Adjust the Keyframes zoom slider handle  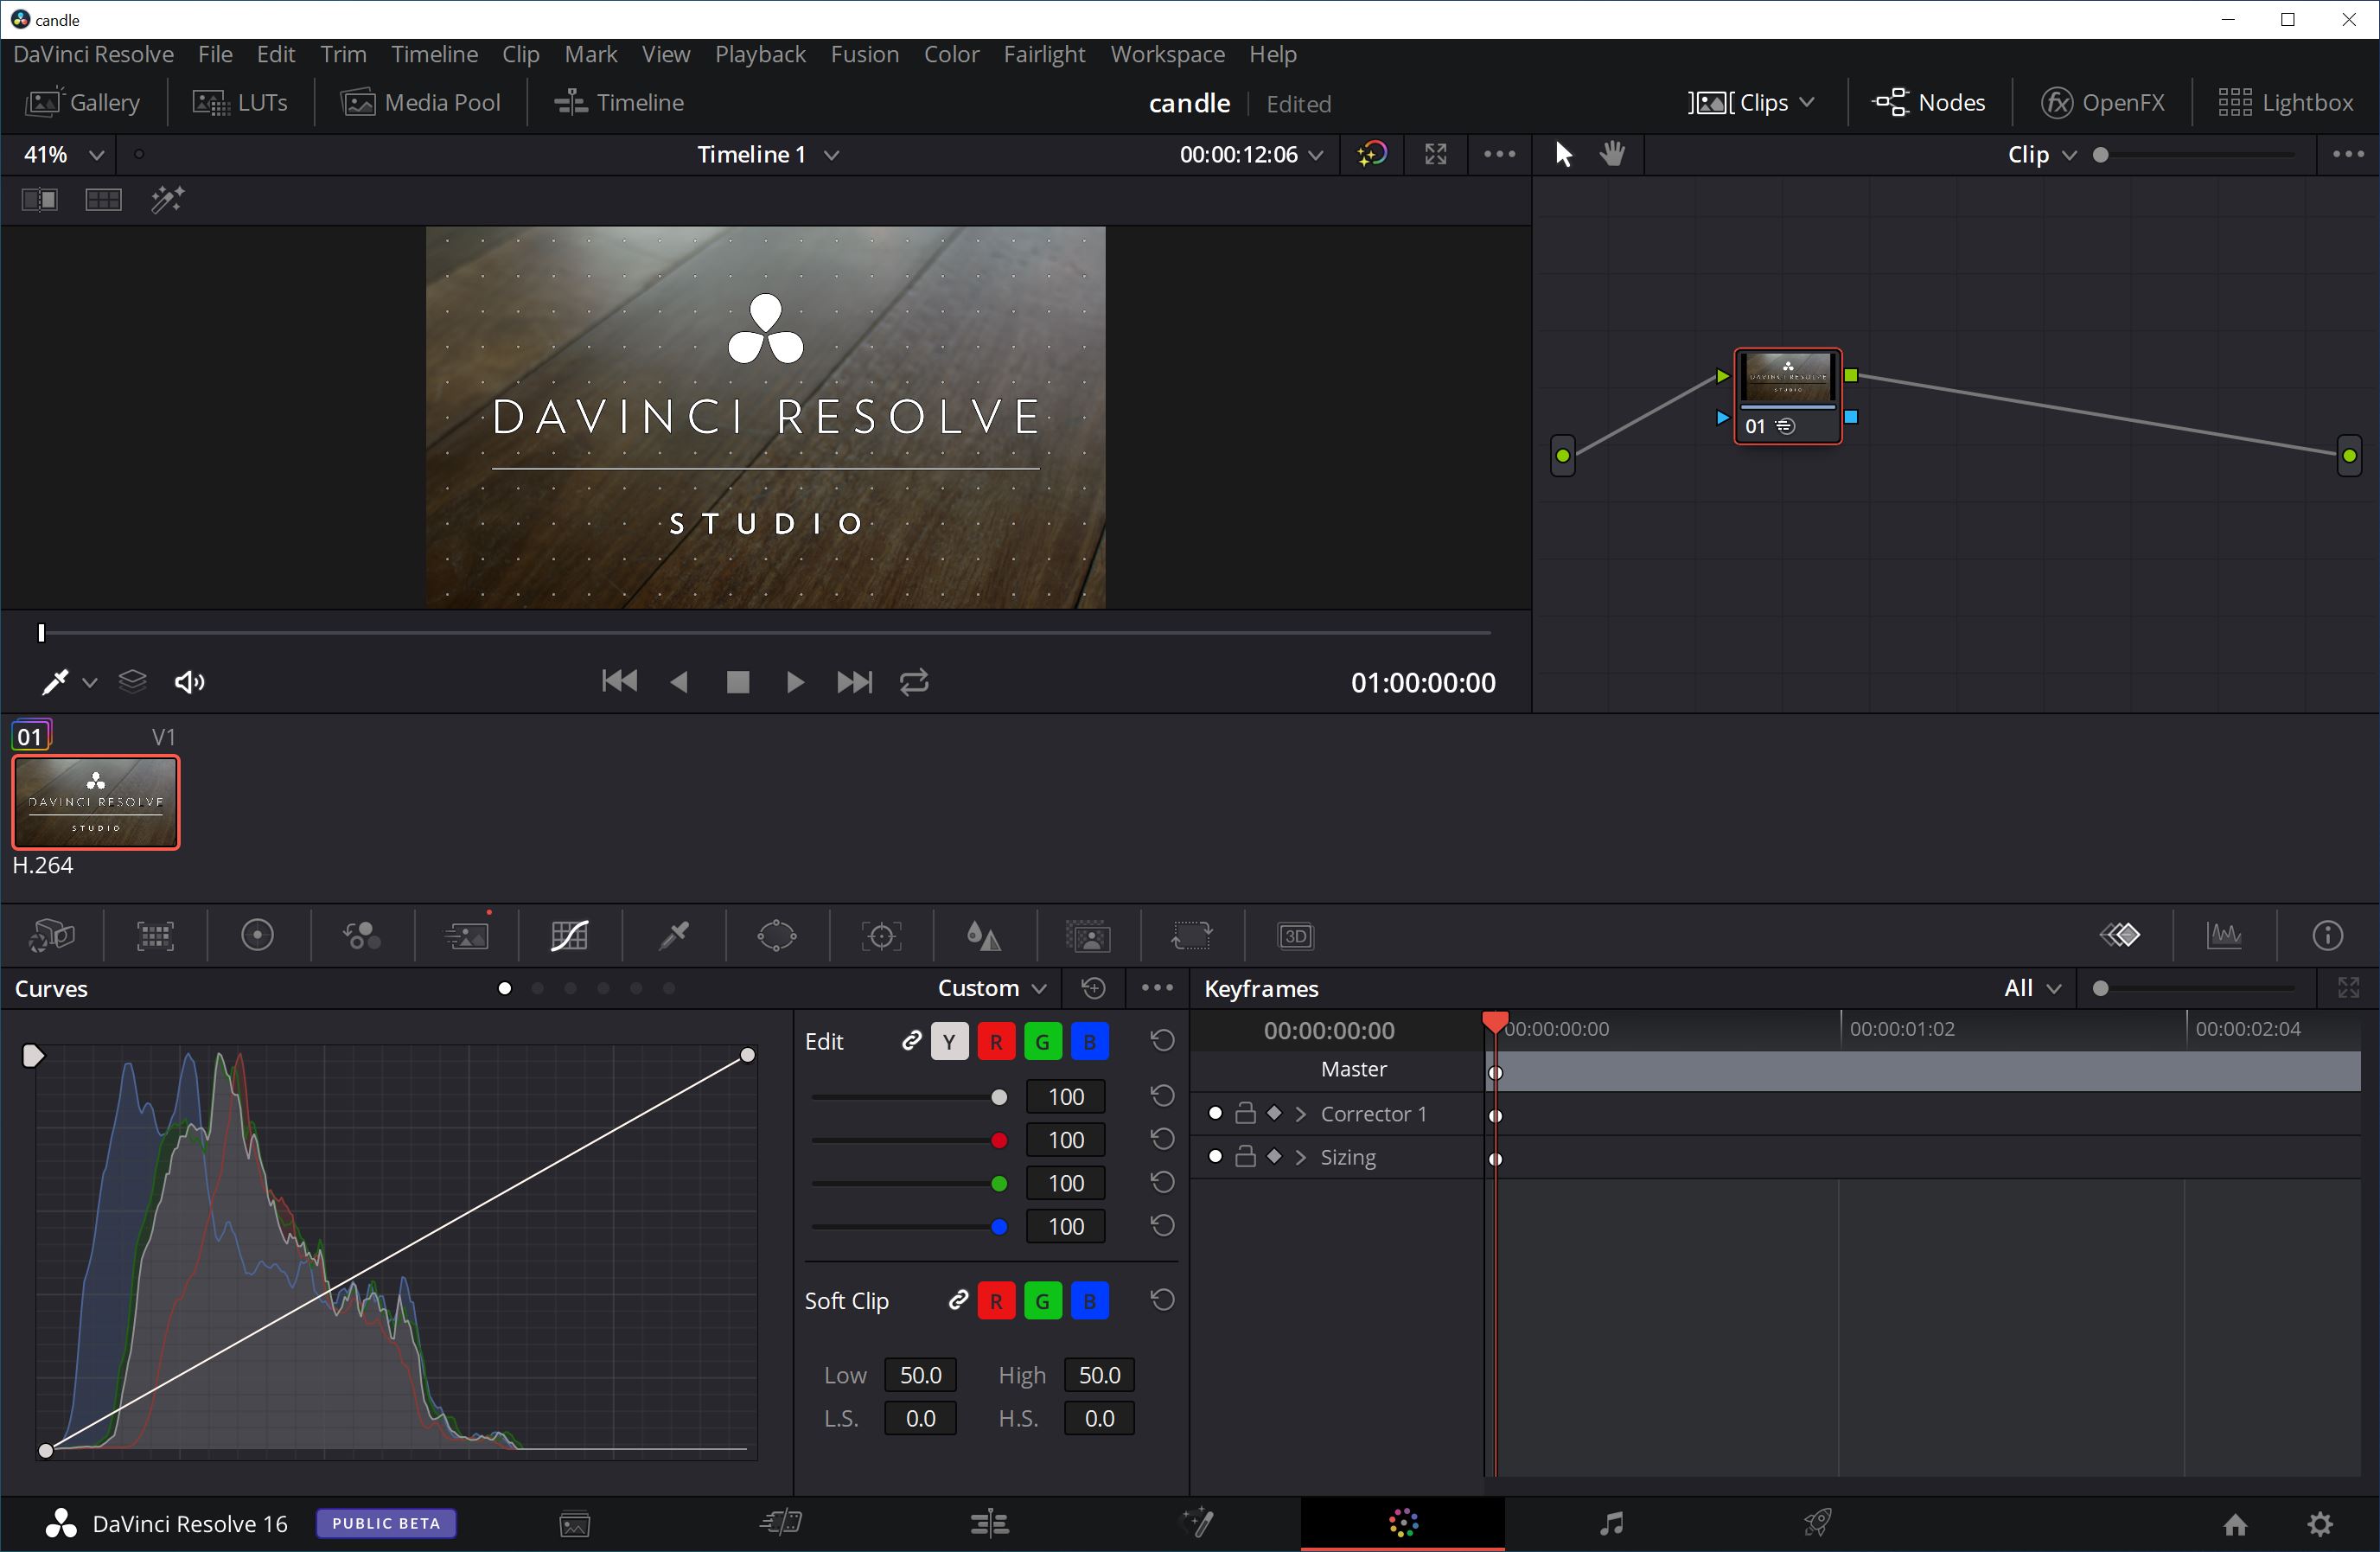point(2101,988)
